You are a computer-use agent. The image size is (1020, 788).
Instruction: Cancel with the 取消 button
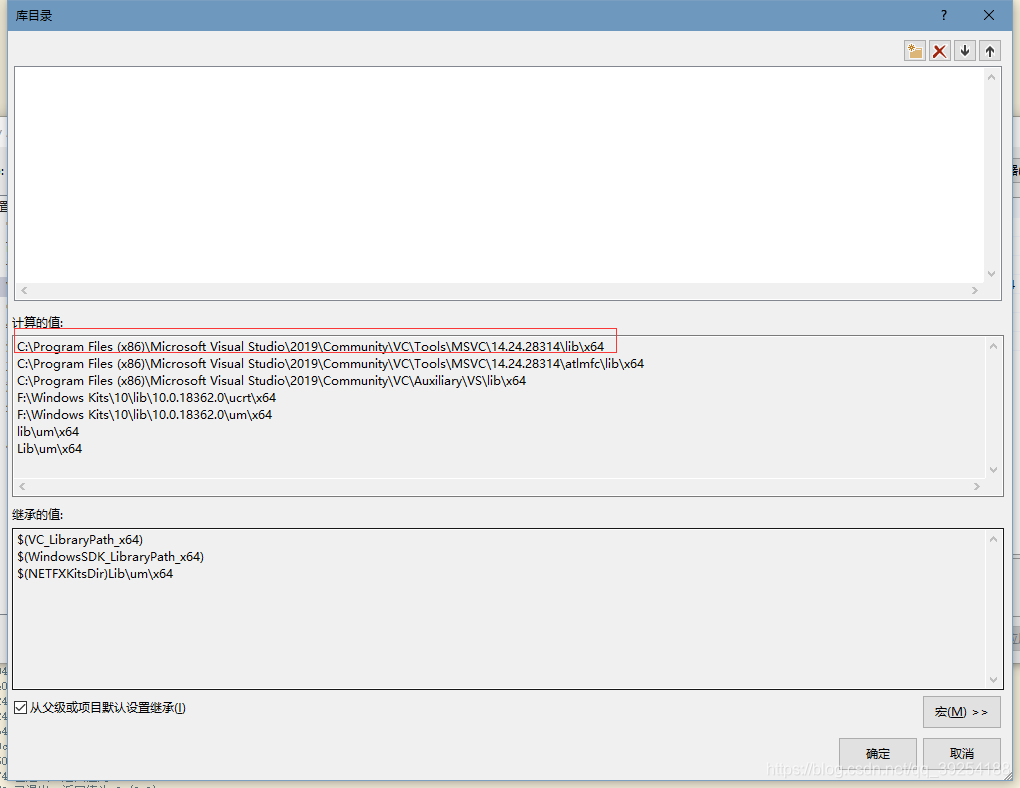click(961, 754)
